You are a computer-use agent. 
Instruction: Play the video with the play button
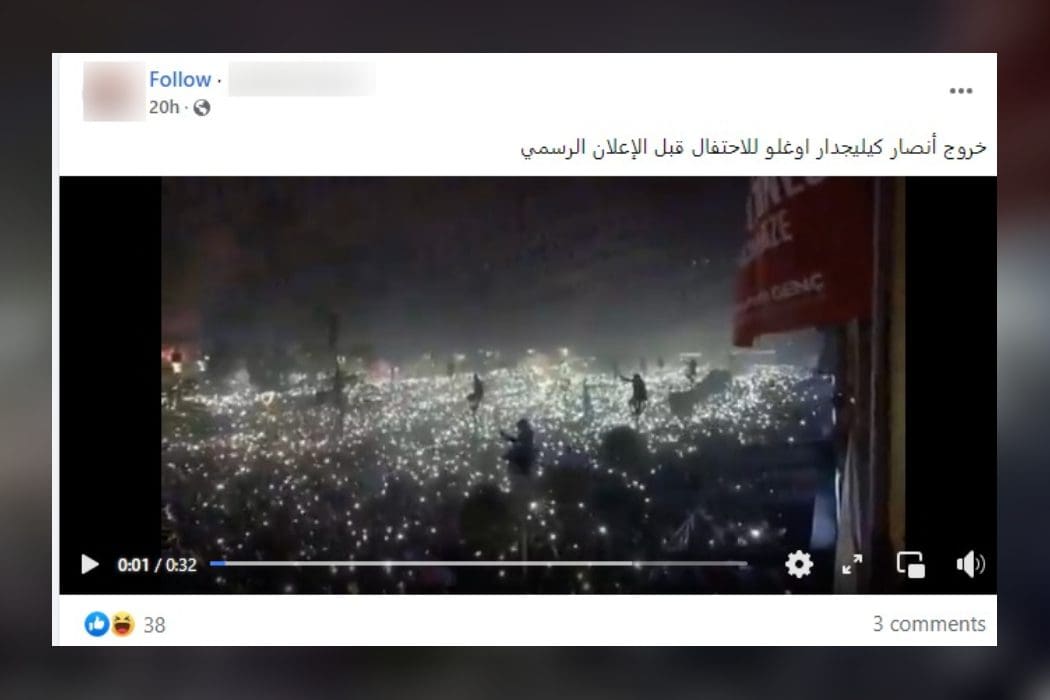pos(90,565)
